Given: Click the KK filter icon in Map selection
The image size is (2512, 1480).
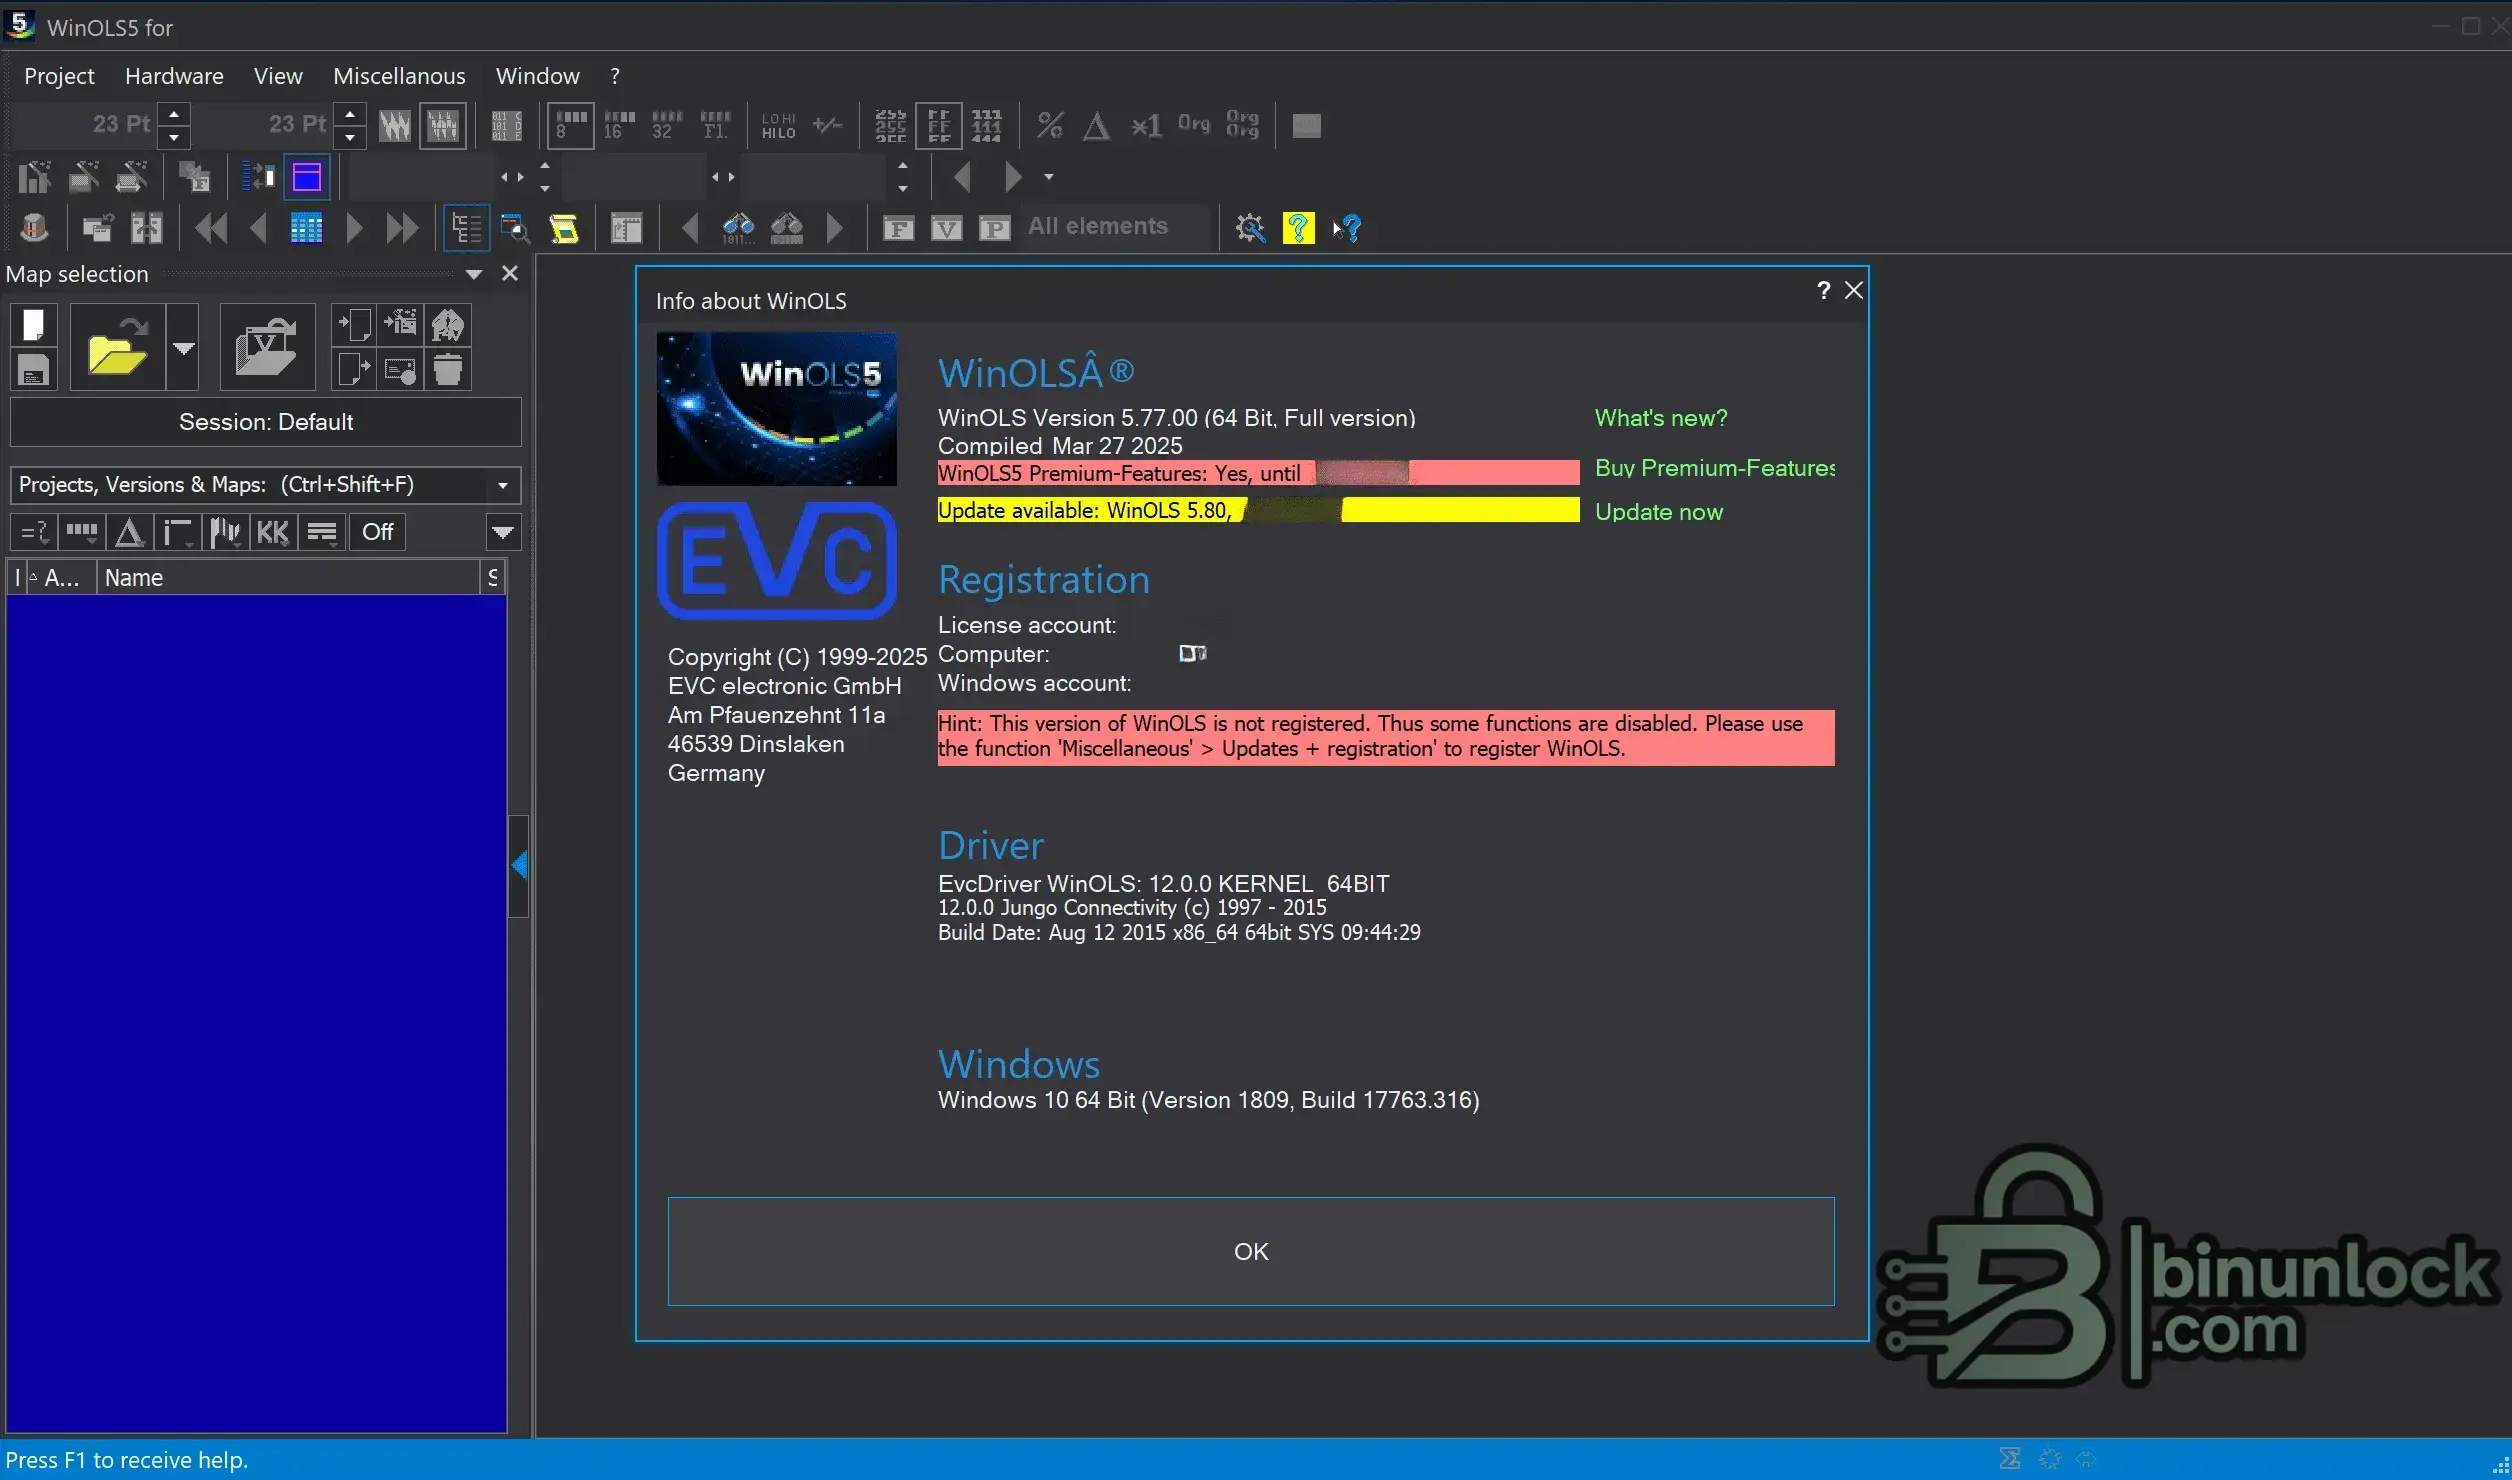Looking at the screenshot, I should (273, 532).
